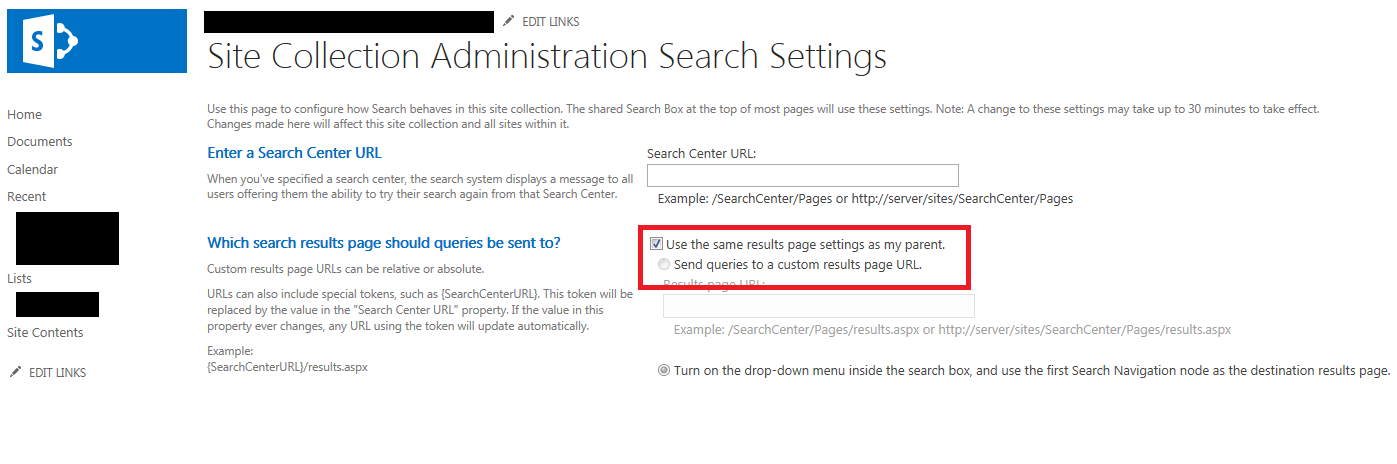This screenshot has width=1397, height=464.
Task: Open Lists from the left navigation
Action: [x=19, y=279]
